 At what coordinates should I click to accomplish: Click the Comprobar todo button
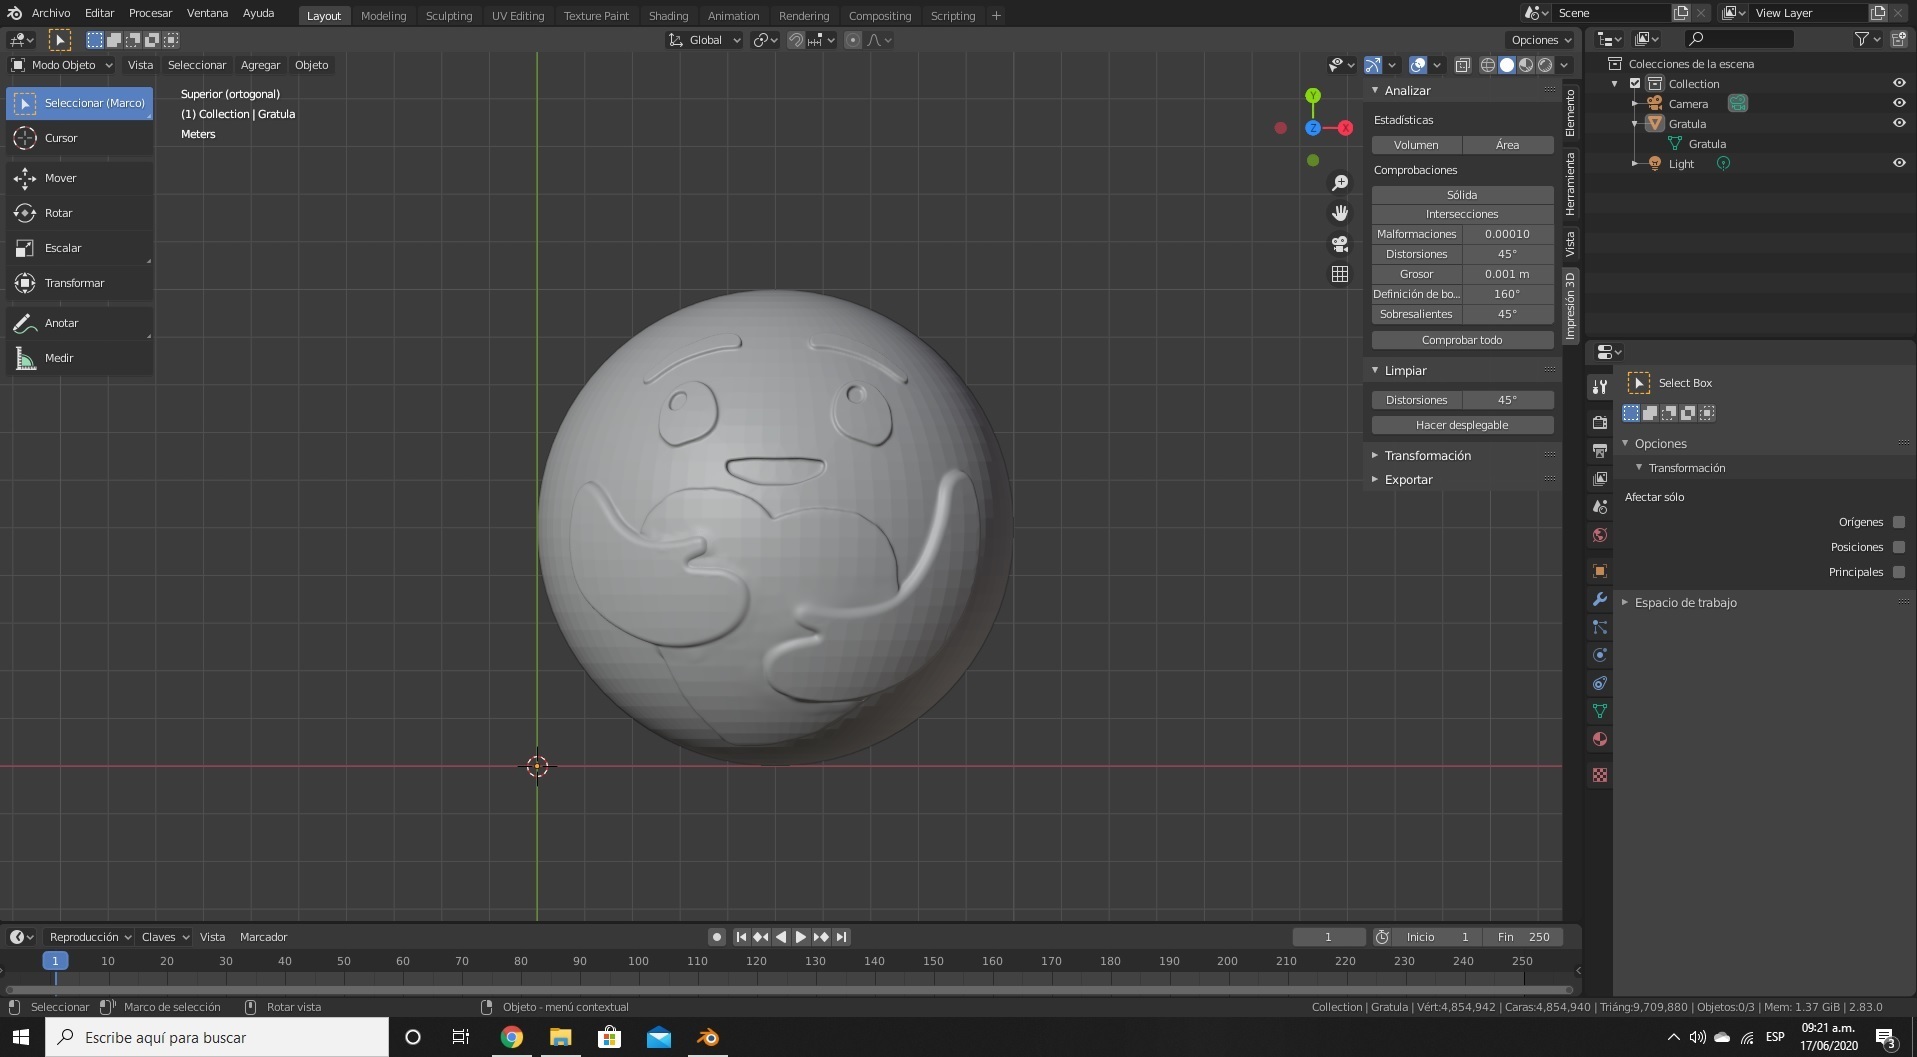click(x=1461, y=339)
